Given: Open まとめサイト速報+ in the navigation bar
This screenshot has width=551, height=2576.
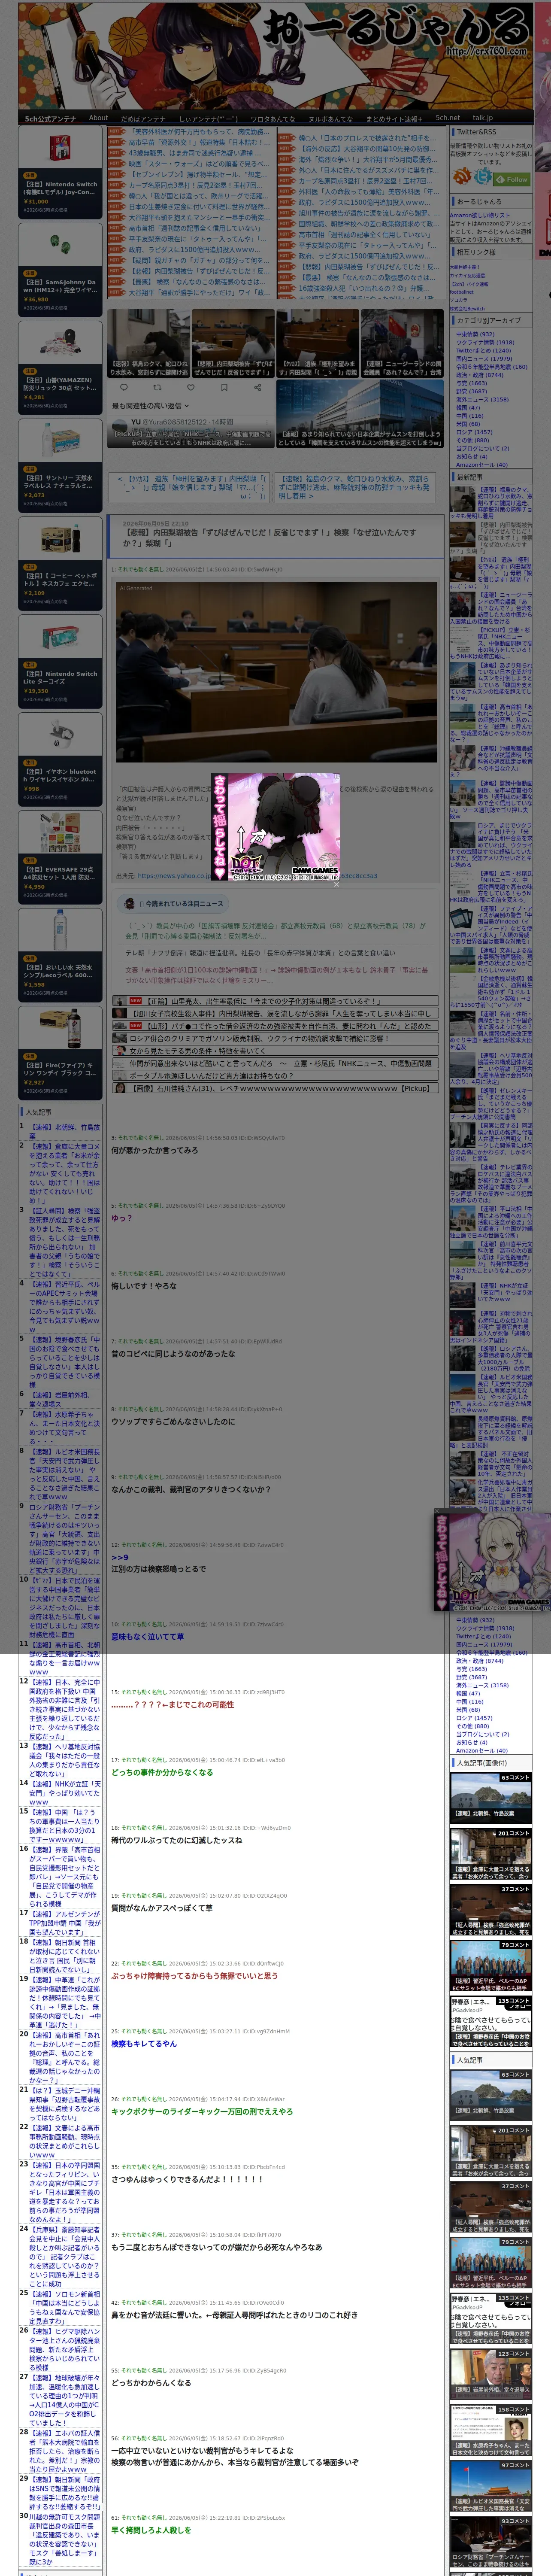Looking at the screenshot, I should [x=394, y=118].
